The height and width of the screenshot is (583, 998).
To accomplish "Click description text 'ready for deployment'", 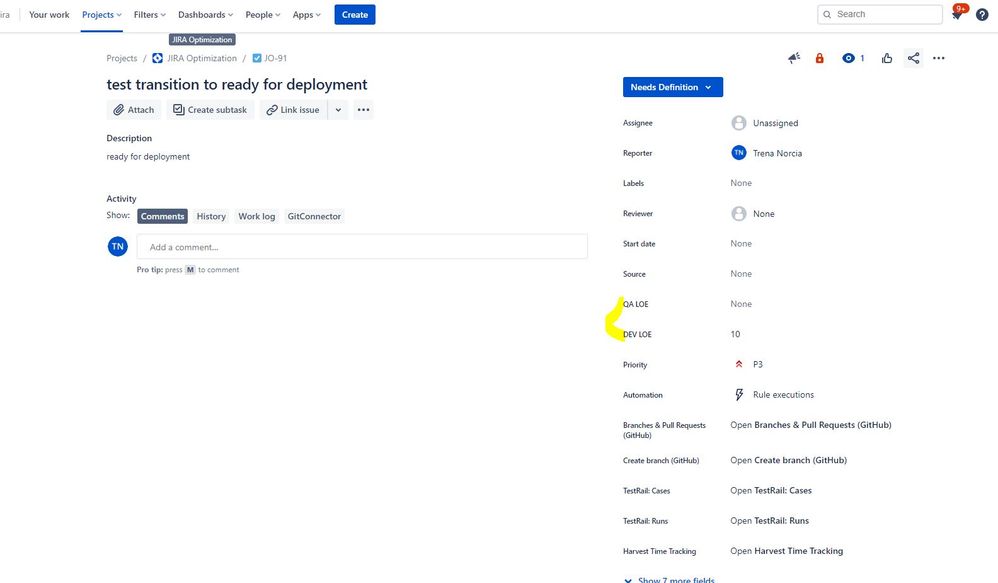I will [x=148, y=157].
